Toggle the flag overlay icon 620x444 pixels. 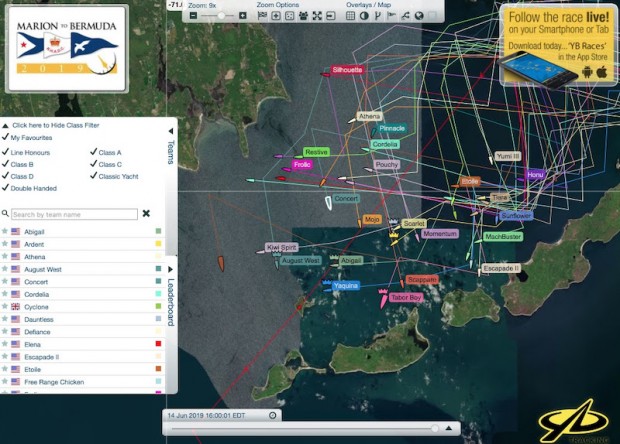point(391,16)
